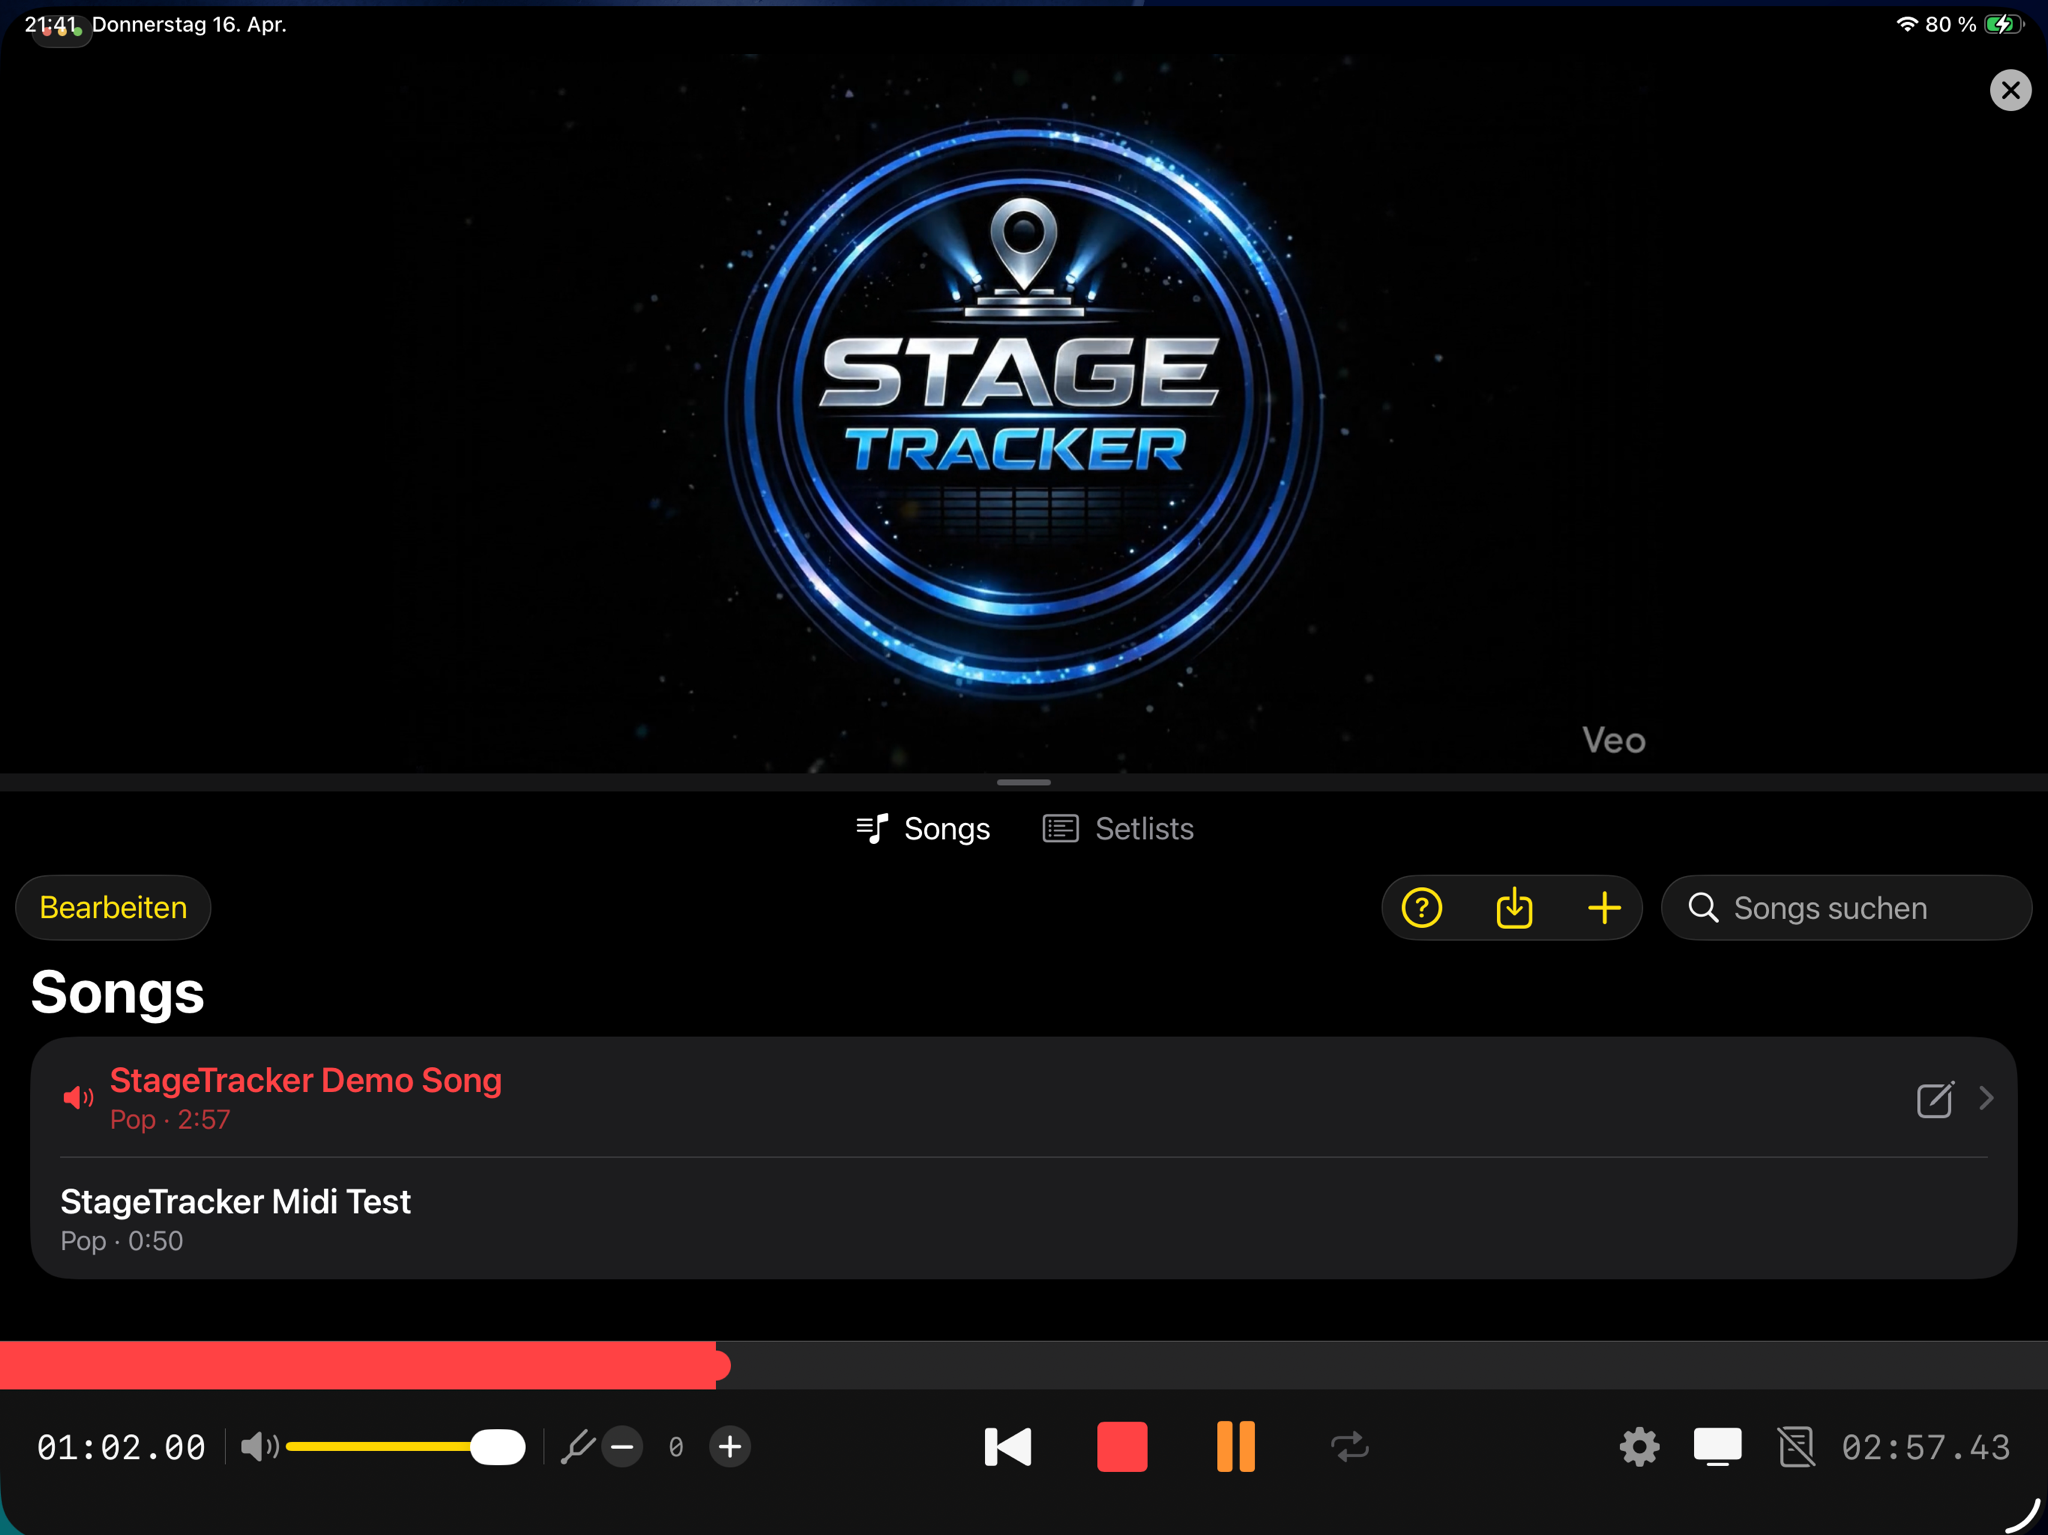Viewport: 2048px width, 1535px height.
Task: Tap the panel resize grabber handle
Action: [x=1023, y=782]
